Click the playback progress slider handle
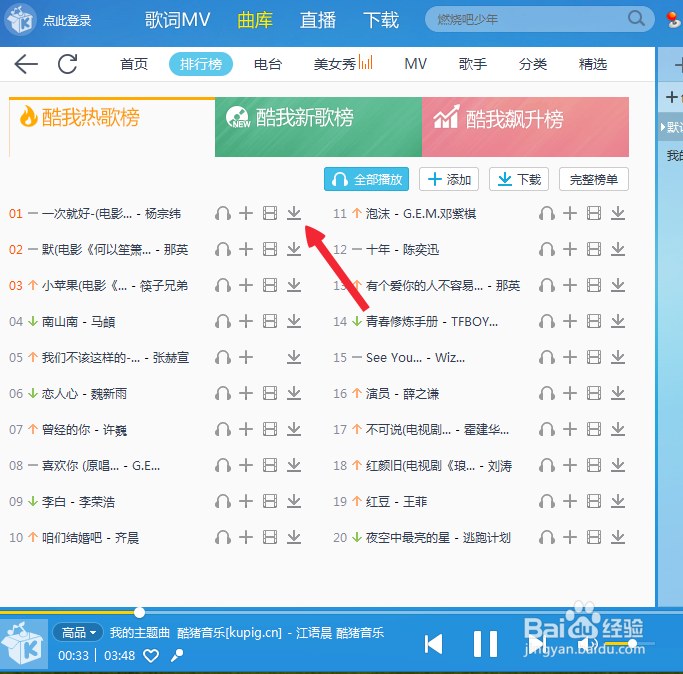This screenshot has height=674, width=683. pos(139,612)
